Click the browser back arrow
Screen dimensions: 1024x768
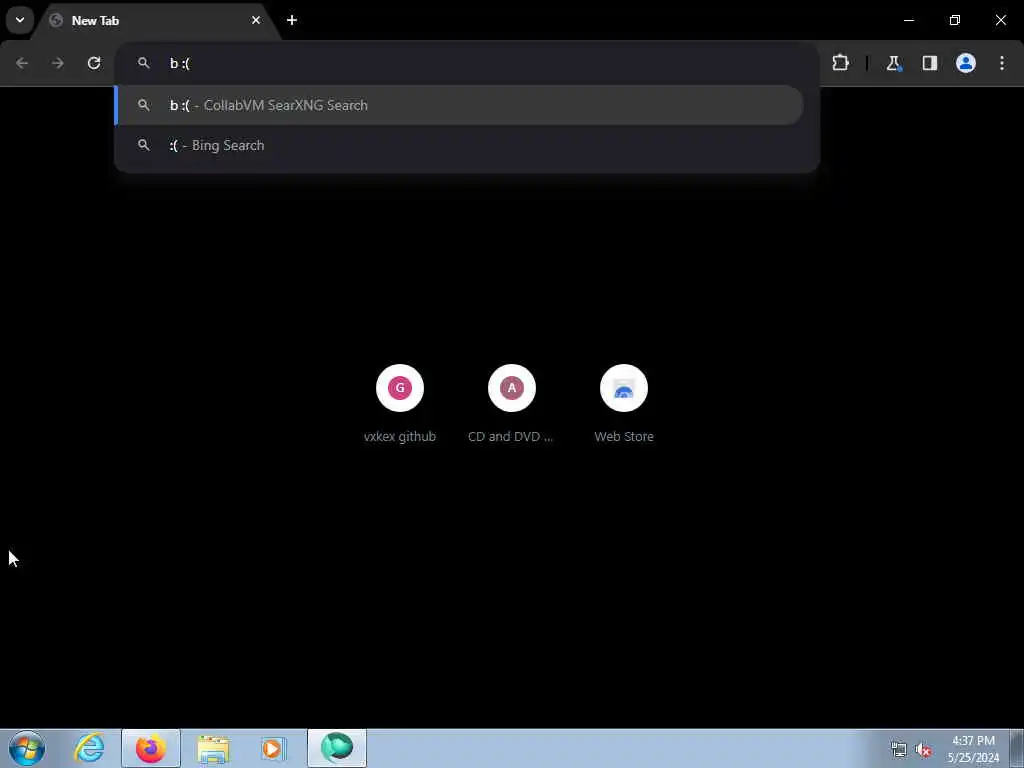pos(22,63)
